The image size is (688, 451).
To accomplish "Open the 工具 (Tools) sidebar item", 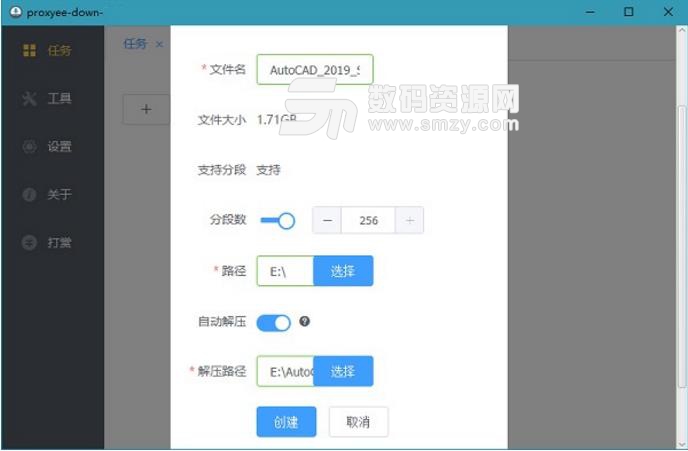I will (53, 98).
